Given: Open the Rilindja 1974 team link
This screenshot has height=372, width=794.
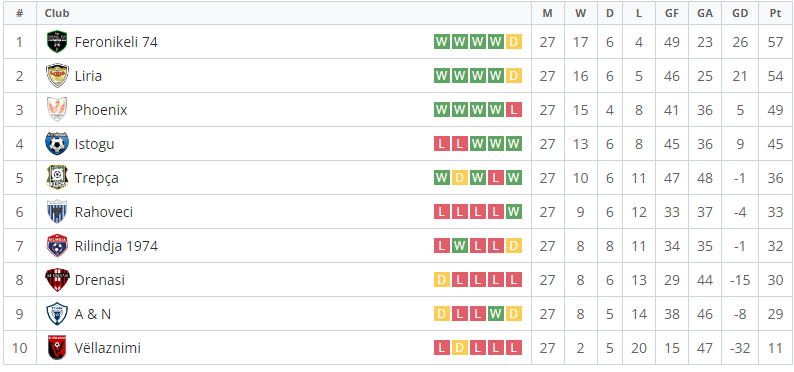Looking at the screenshot, I should pyautogui.click(x=116, y=246).
